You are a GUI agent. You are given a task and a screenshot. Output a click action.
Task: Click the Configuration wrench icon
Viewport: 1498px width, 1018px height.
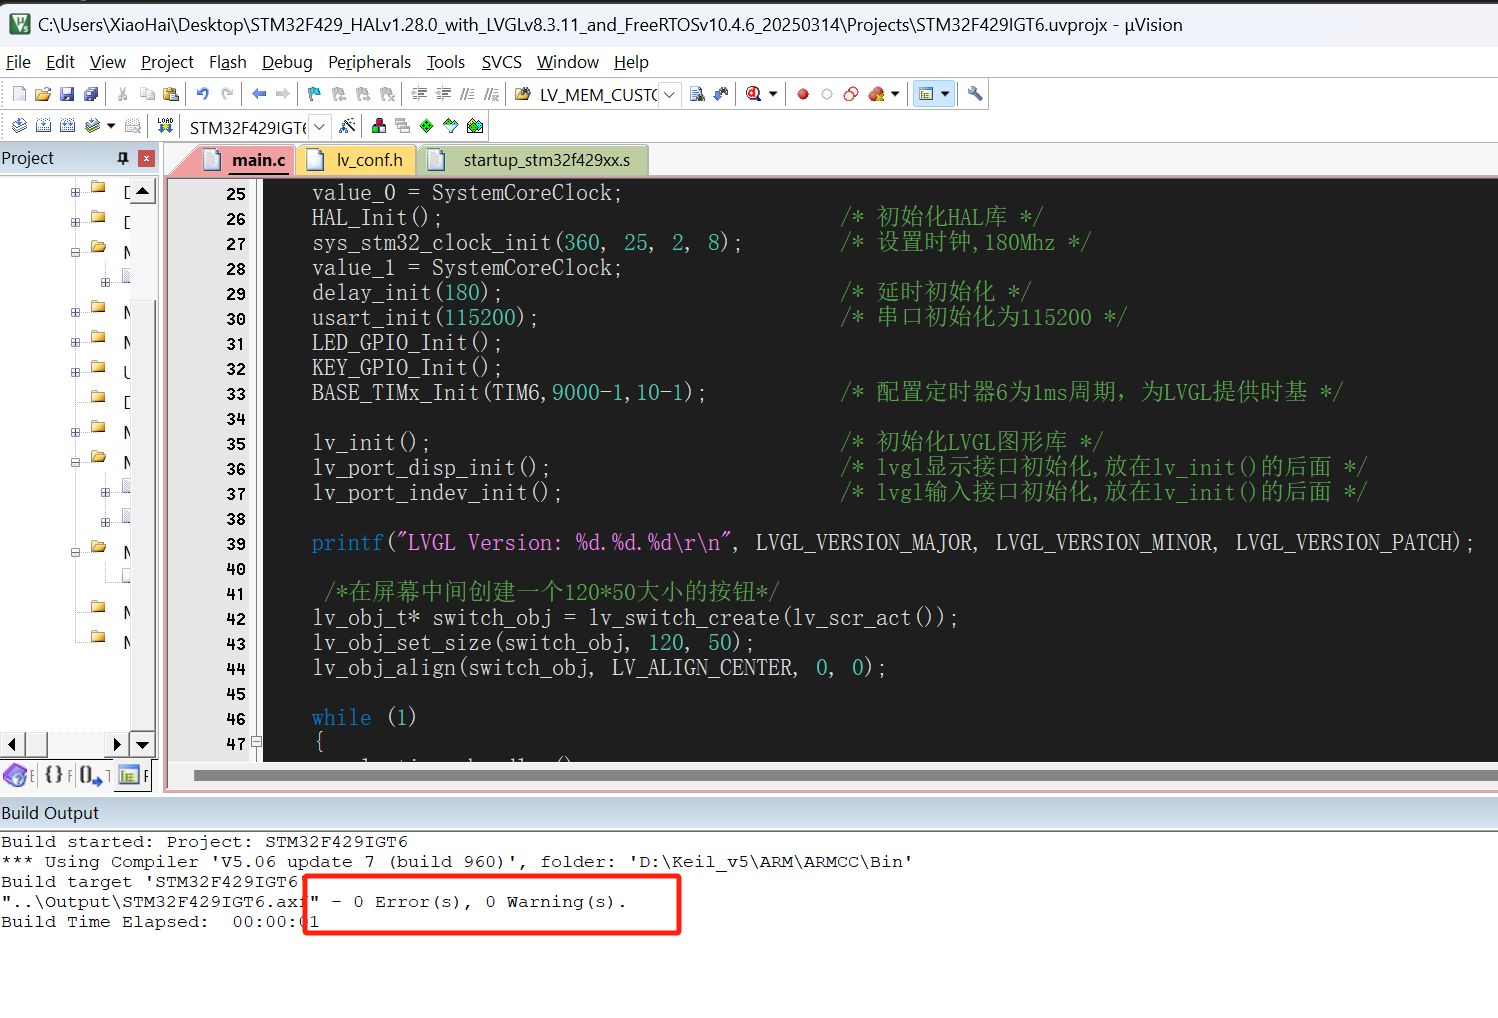click(975, 94)
